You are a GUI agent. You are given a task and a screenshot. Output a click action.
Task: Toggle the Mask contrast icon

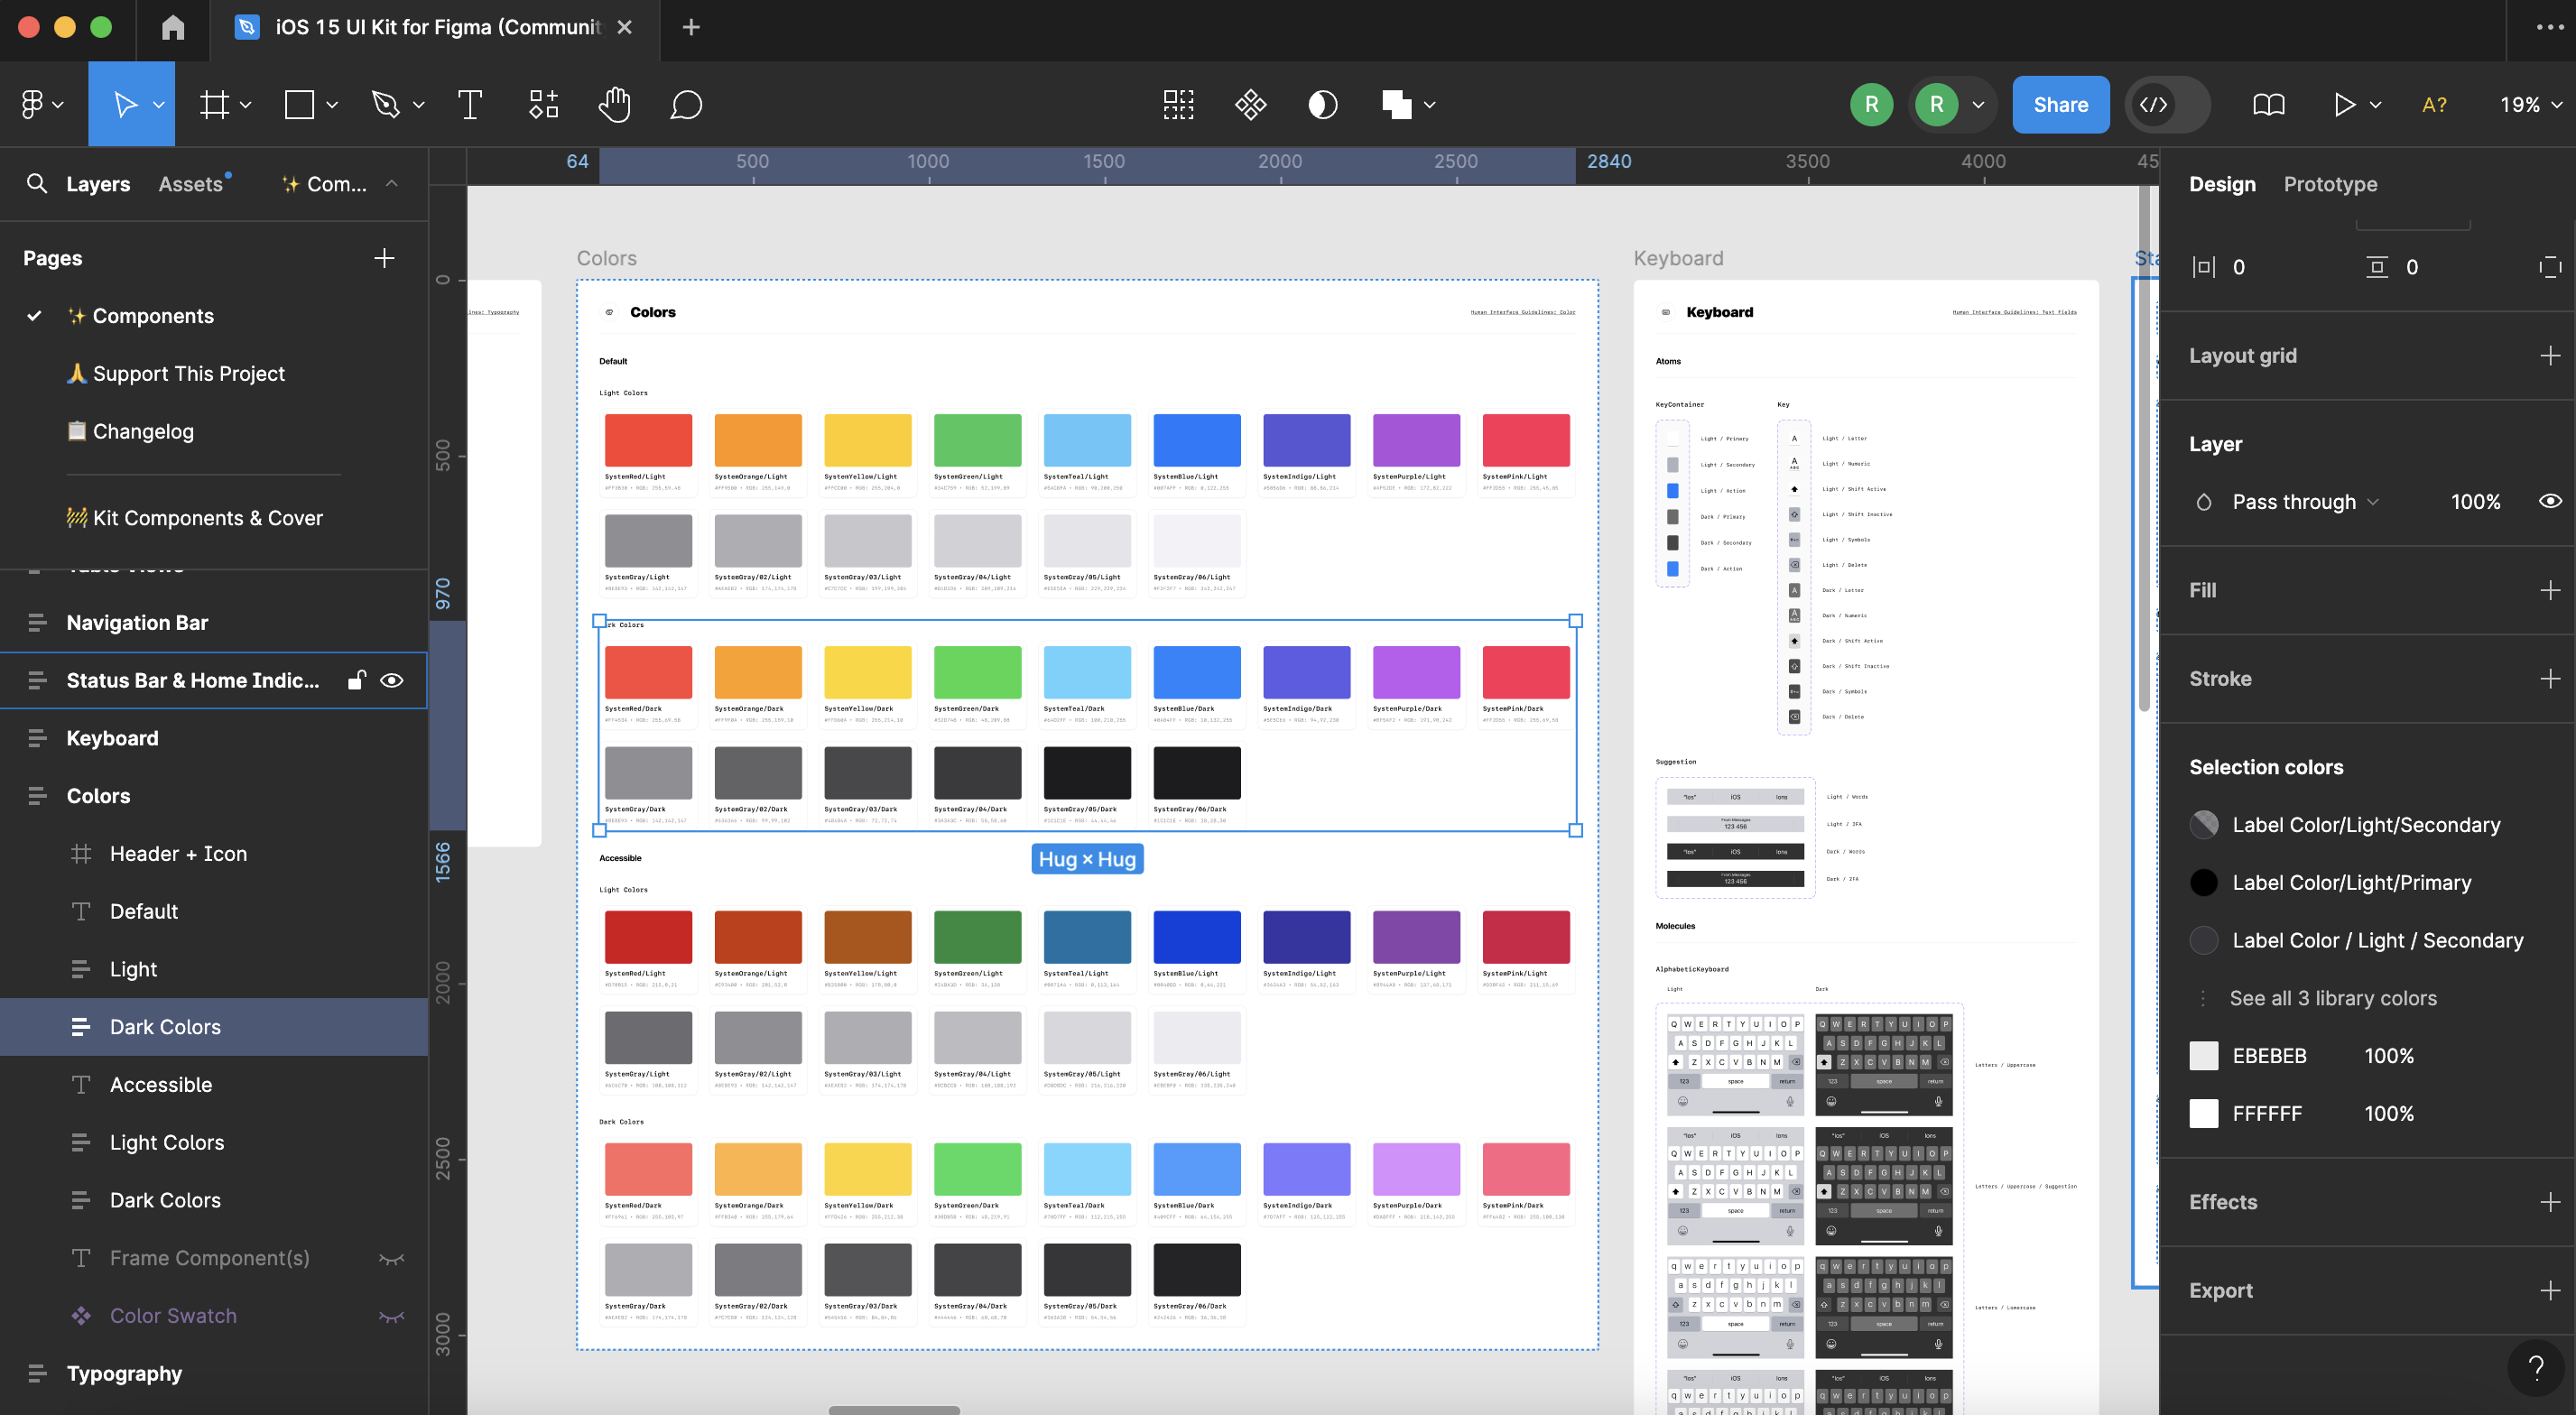[x=1322, y=105]
